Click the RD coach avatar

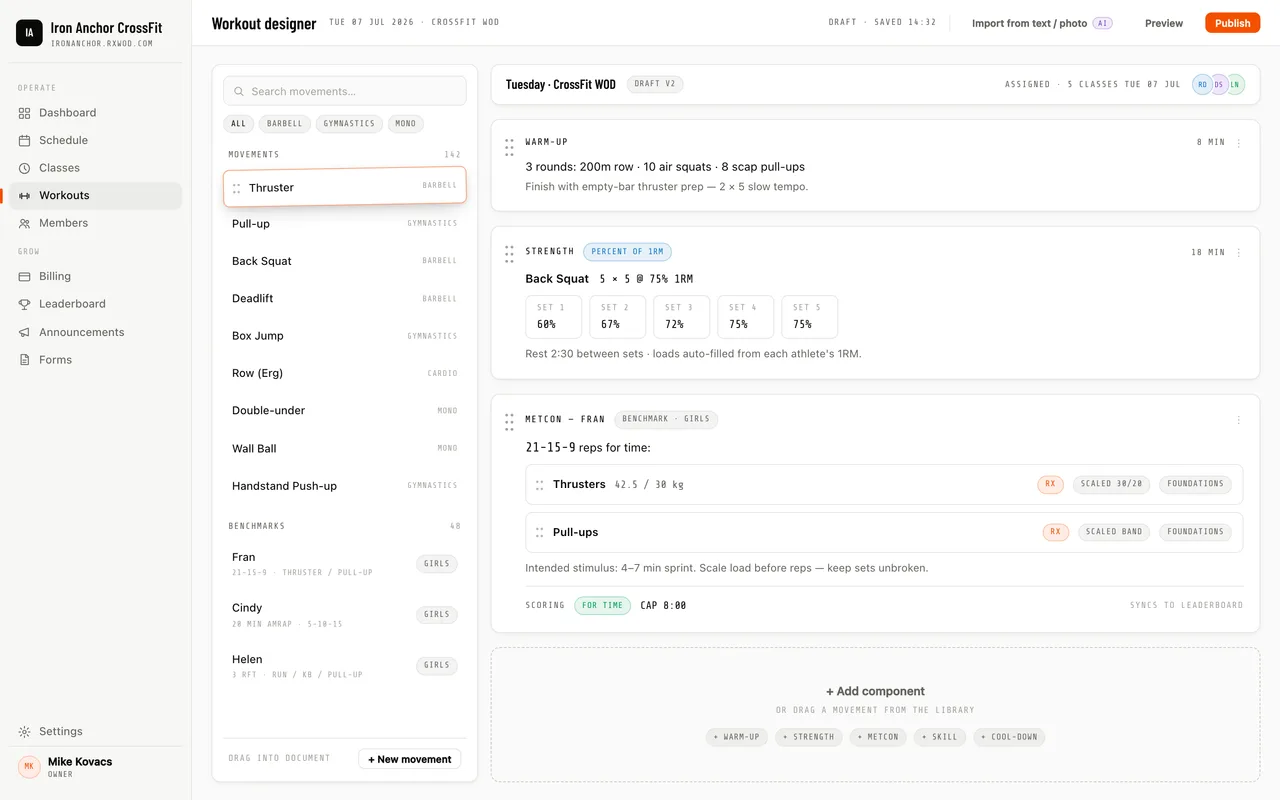click(1202, 85)
